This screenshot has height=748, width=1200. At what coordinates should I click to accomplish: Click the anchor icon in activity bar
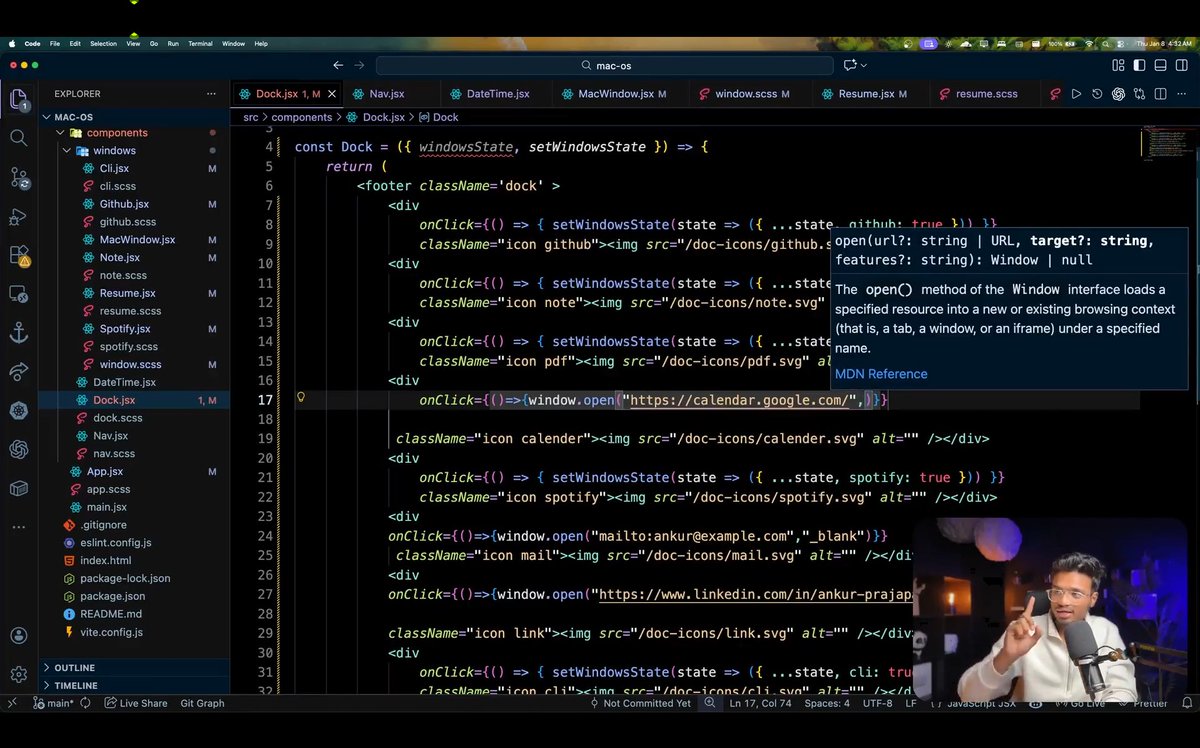[x=18, y=333]
